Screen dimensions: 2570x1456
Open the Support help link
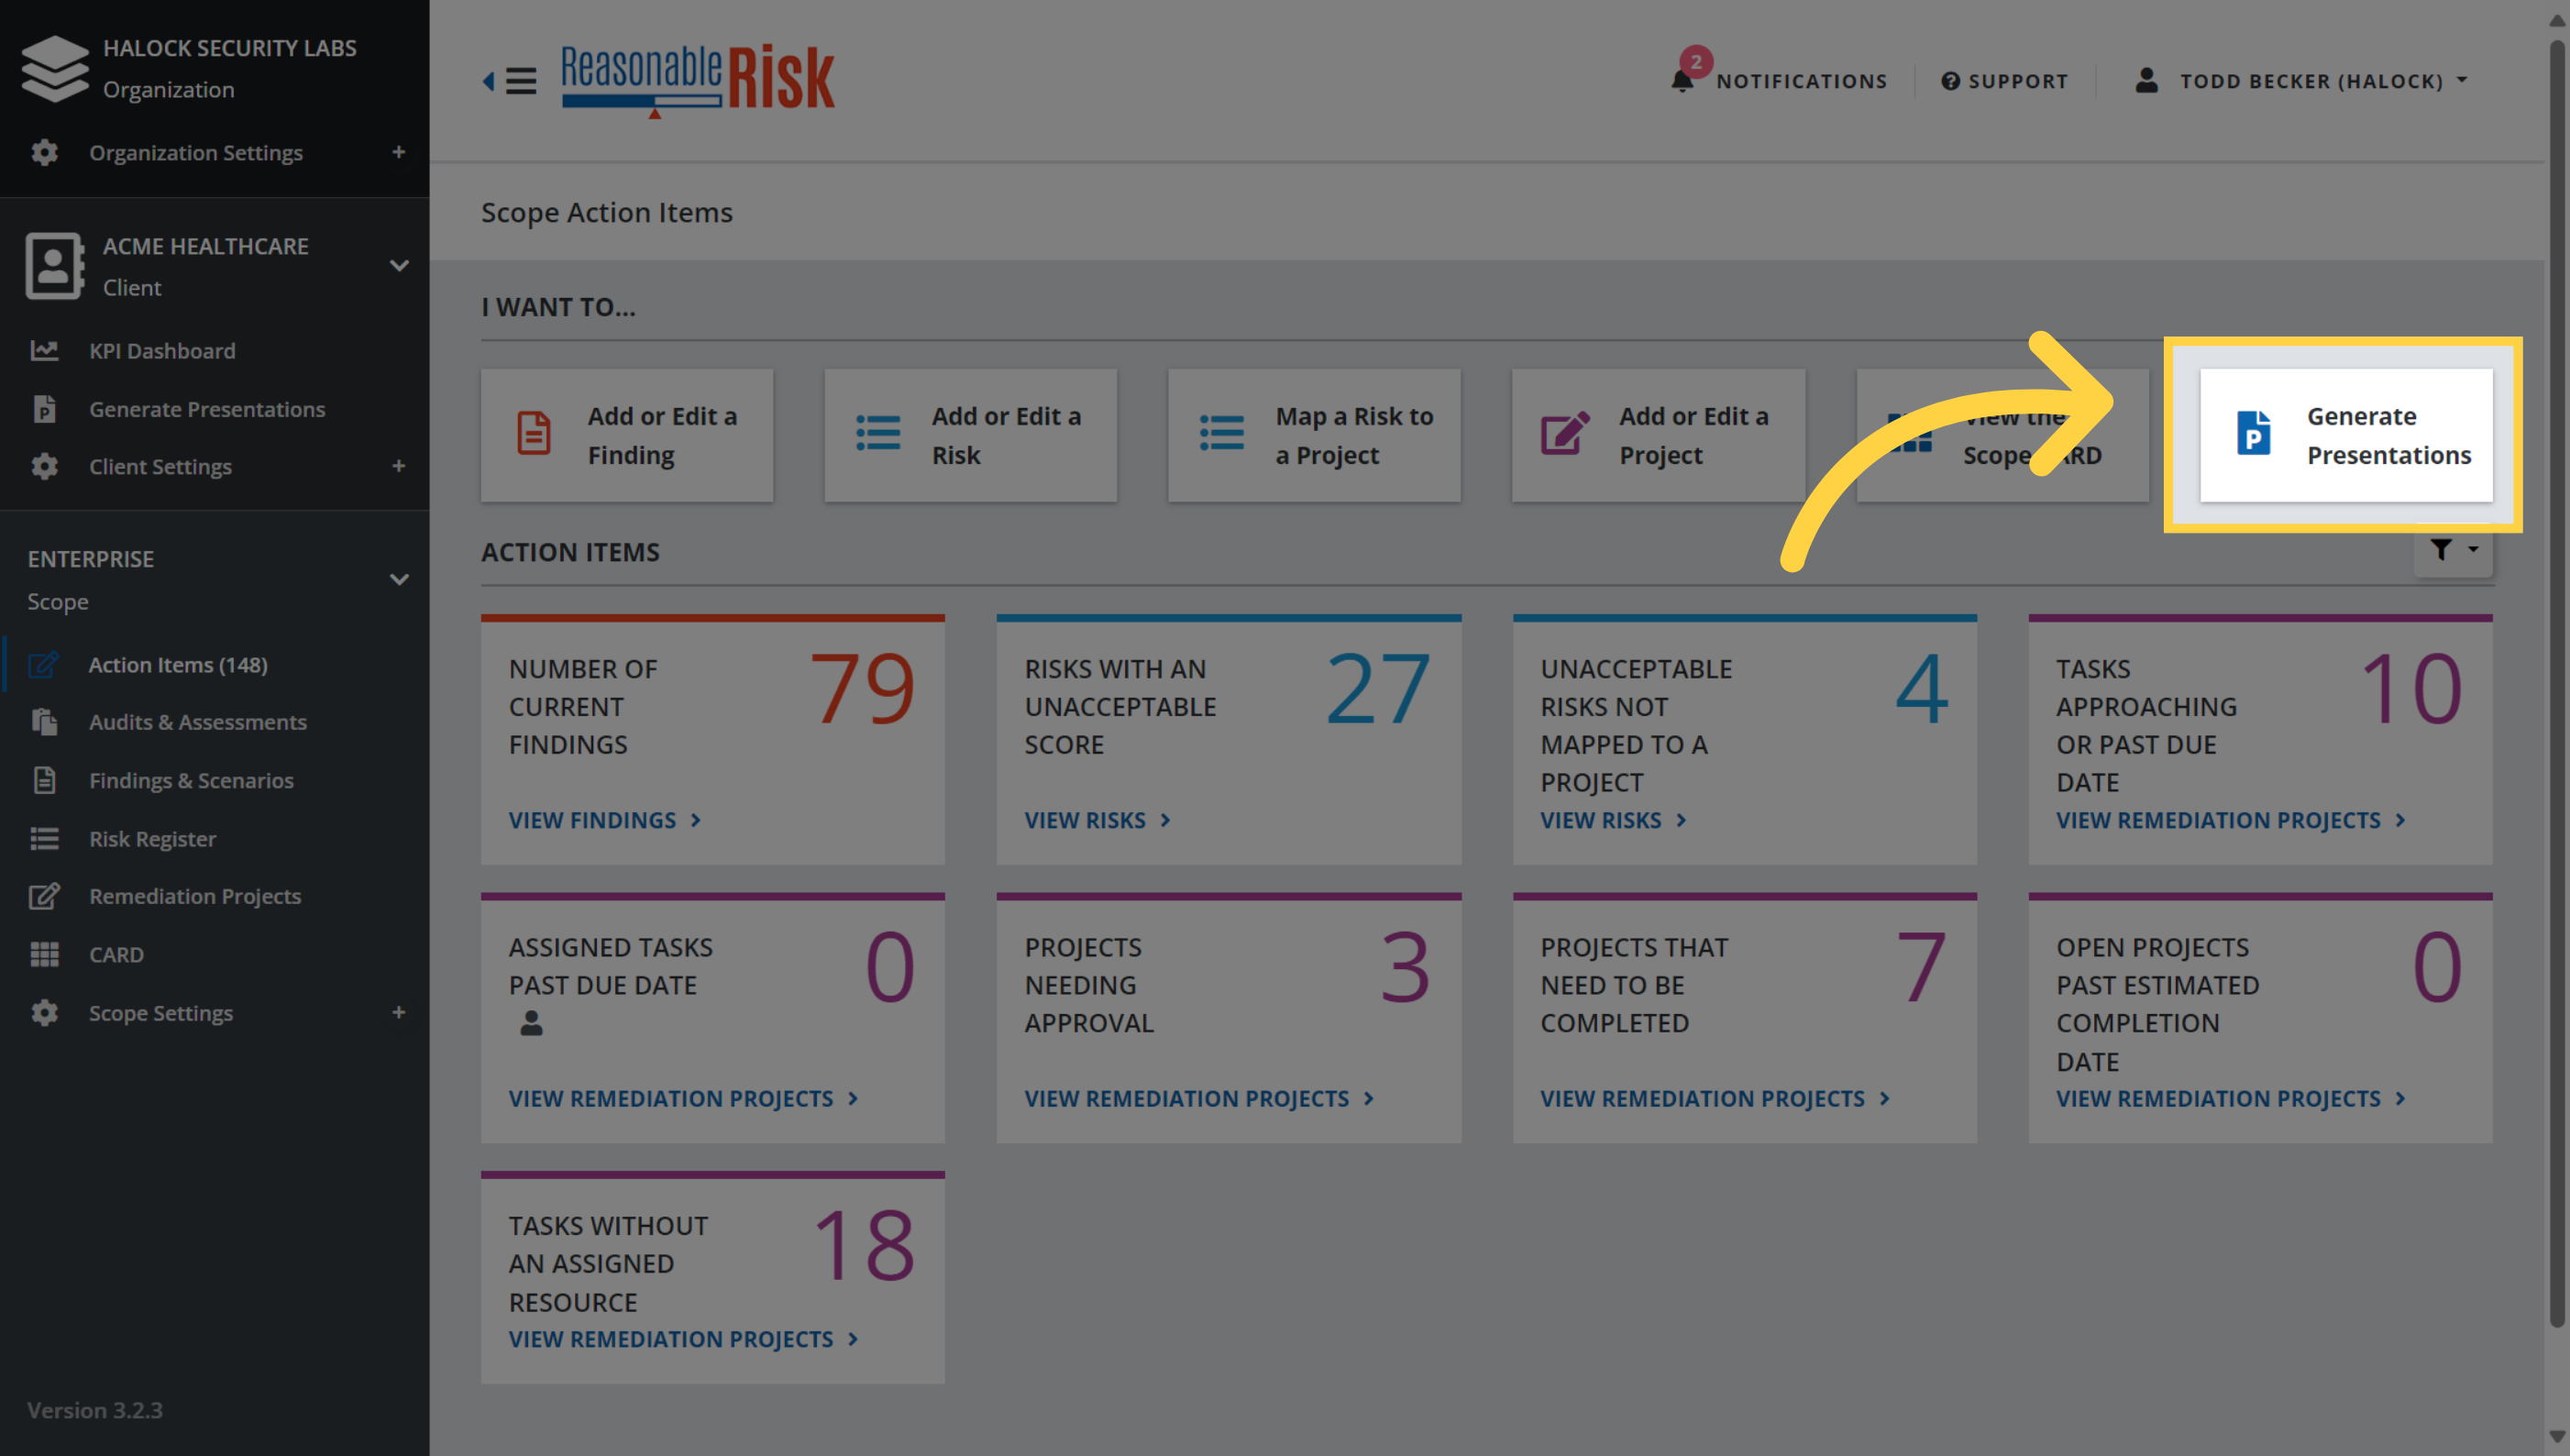click(x=2004, y=81)
